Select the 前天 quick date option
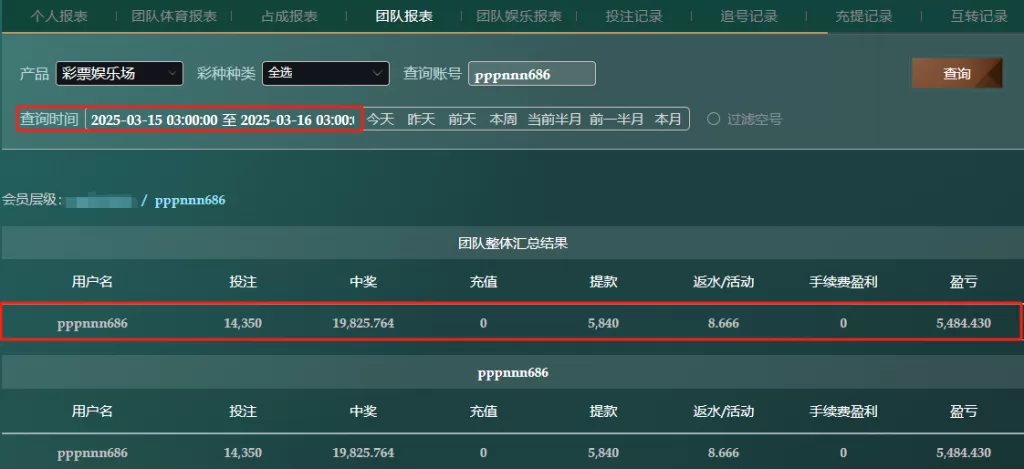Screen dimensions: 1024x469 pyautogui.click(x=462, y=120)
